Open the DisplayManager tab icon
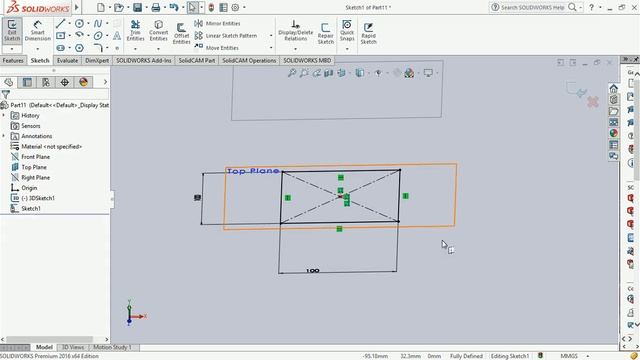Screen dimensions: 640x360 pos(83,82)
